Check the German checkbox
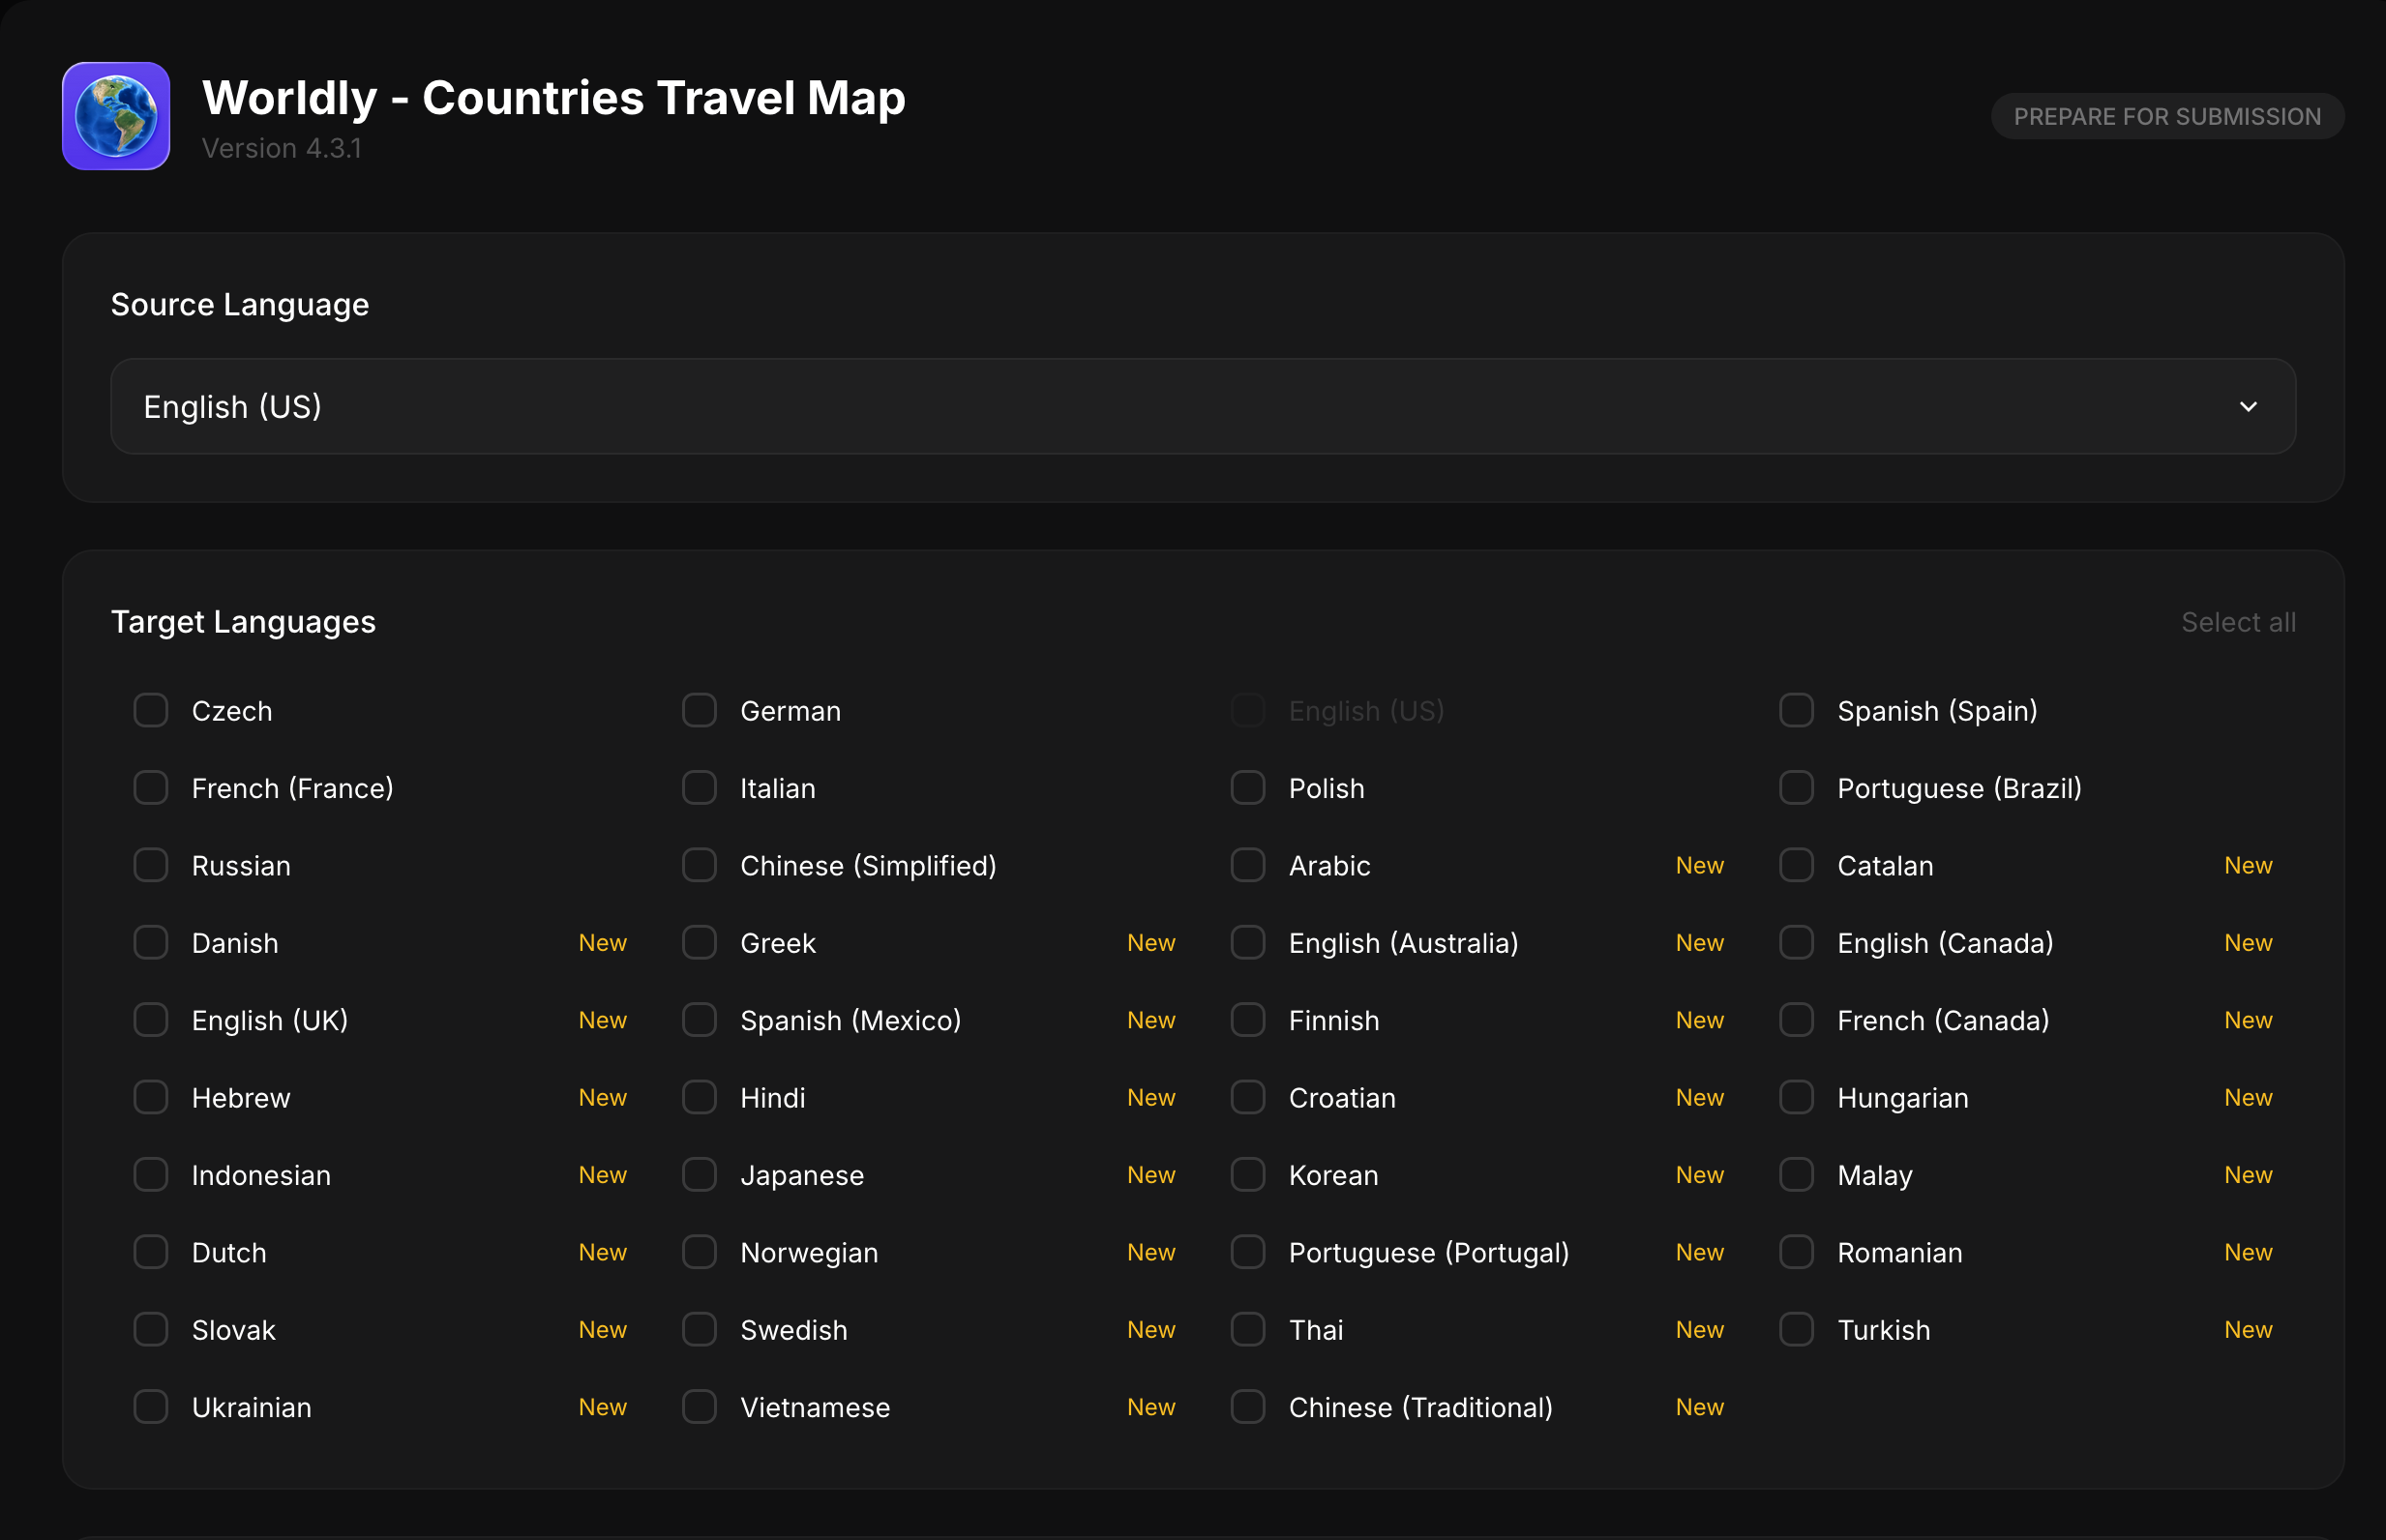2386x1540 pixels. [x=699, y=710]
